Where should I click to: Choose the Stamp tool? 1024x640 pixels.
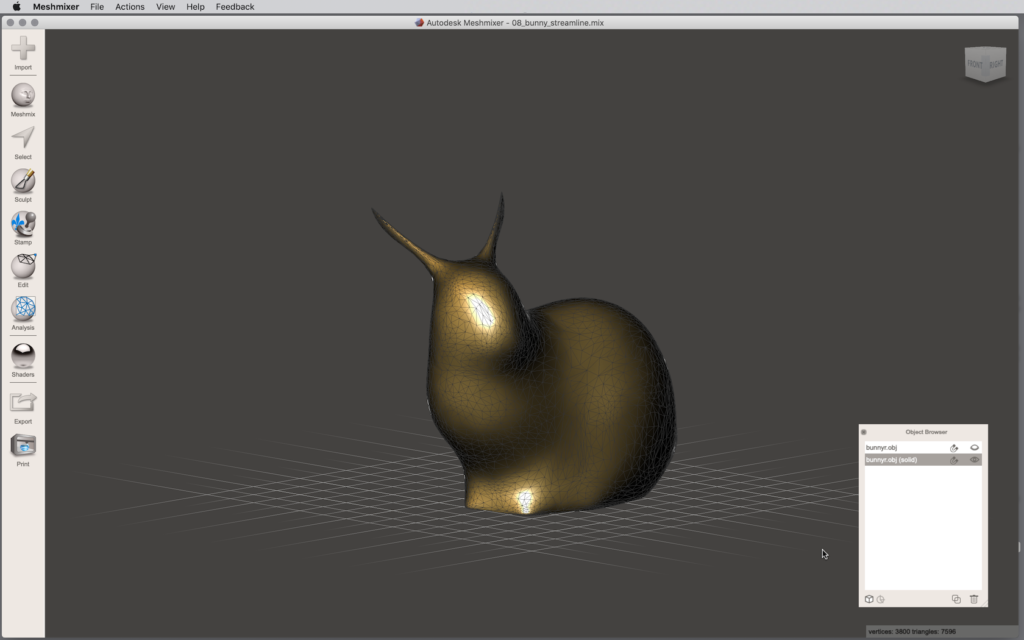pyautogui.click(x=22, y=223)
